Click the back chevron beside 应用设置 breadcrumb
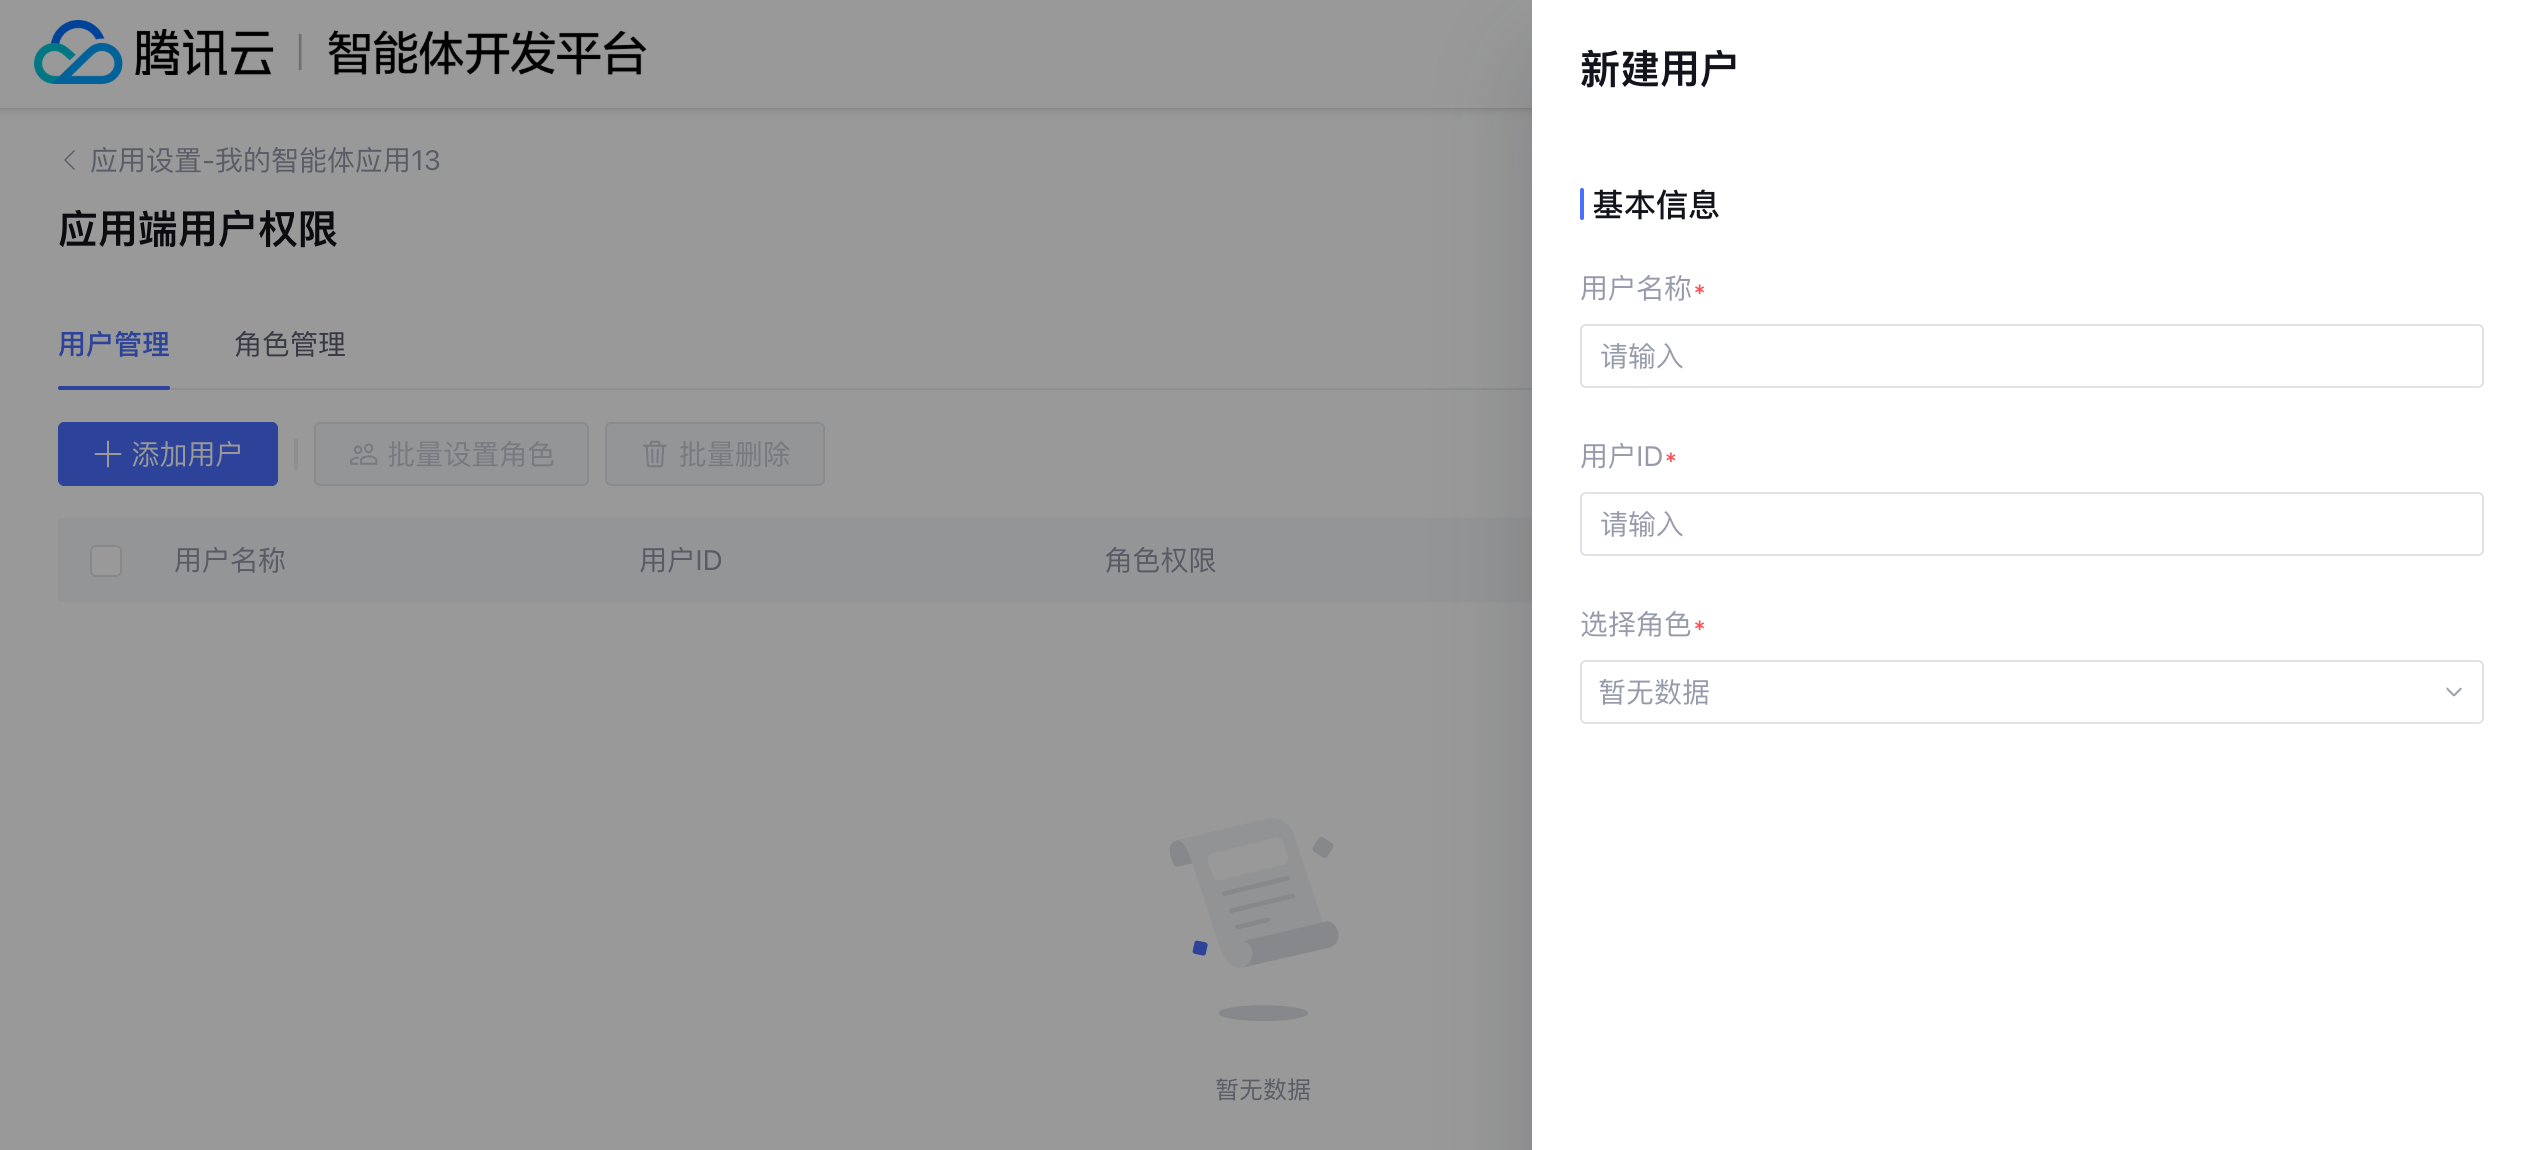The image size is (2526, 1150). click(69, 160)
